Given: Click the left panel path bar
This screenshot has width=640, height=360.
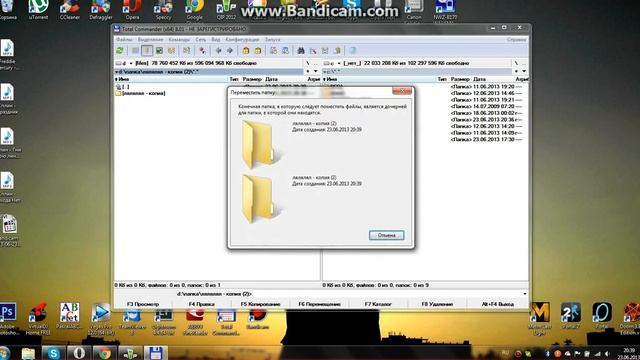Looking at the screenshot, I should coord(209,71).
